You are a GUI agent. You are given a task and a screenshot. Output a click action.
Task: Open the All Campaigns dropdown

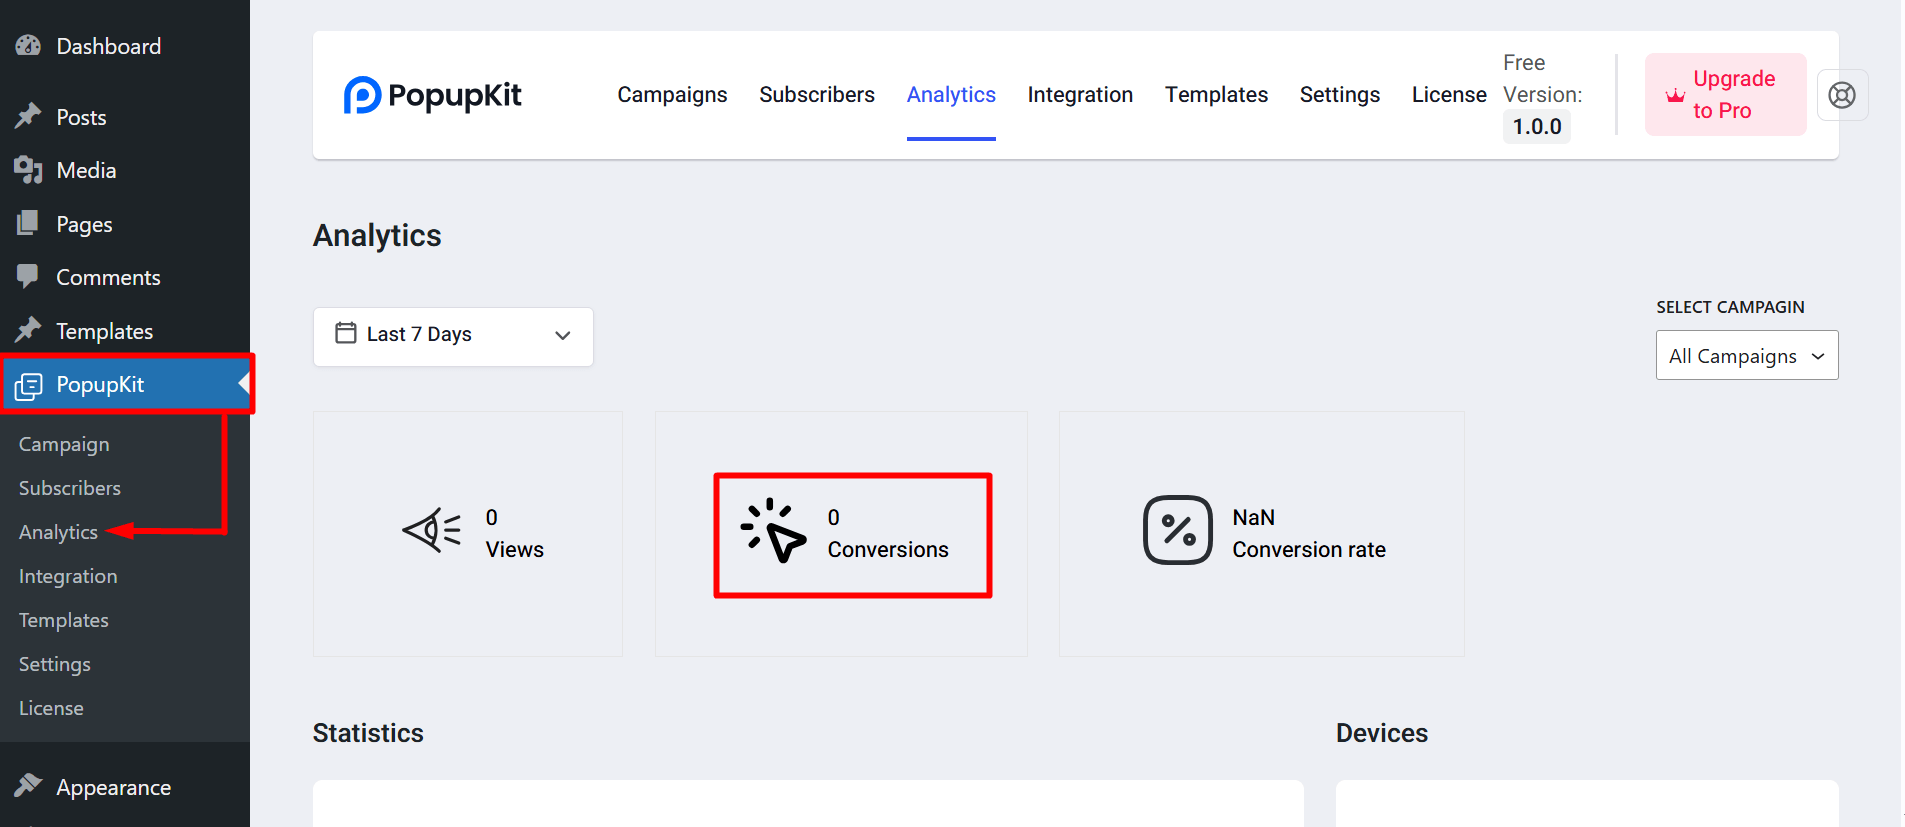pos(1746,356)
